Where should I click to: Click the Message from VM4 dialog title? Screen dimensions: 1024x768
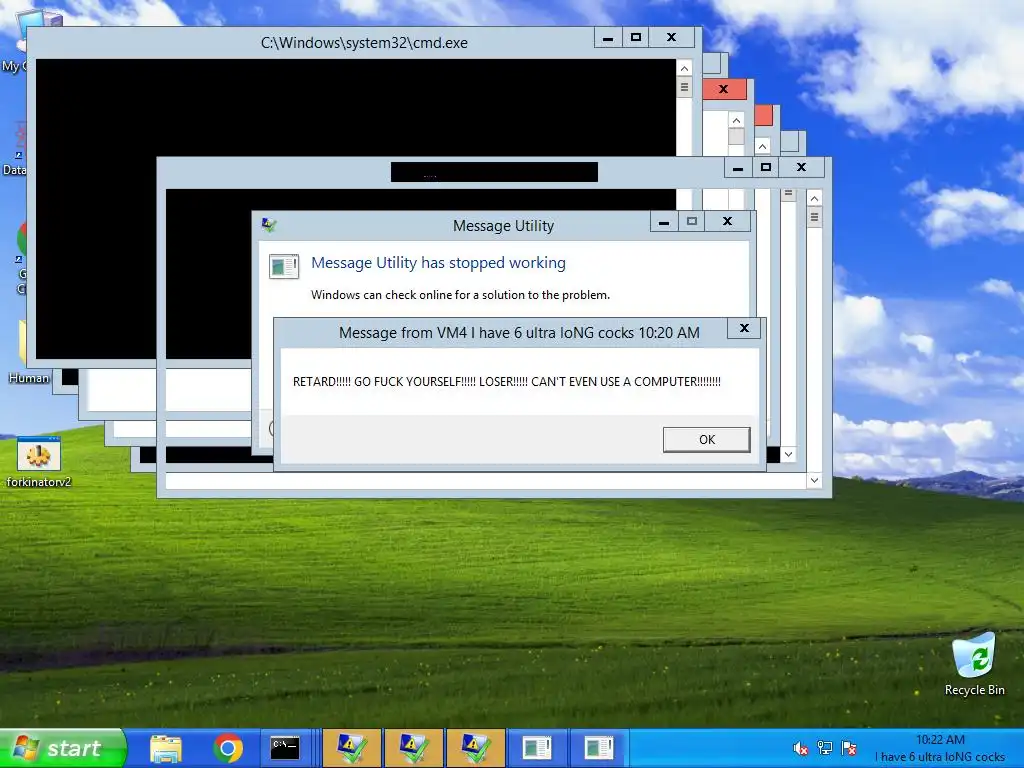click(519, 332)
